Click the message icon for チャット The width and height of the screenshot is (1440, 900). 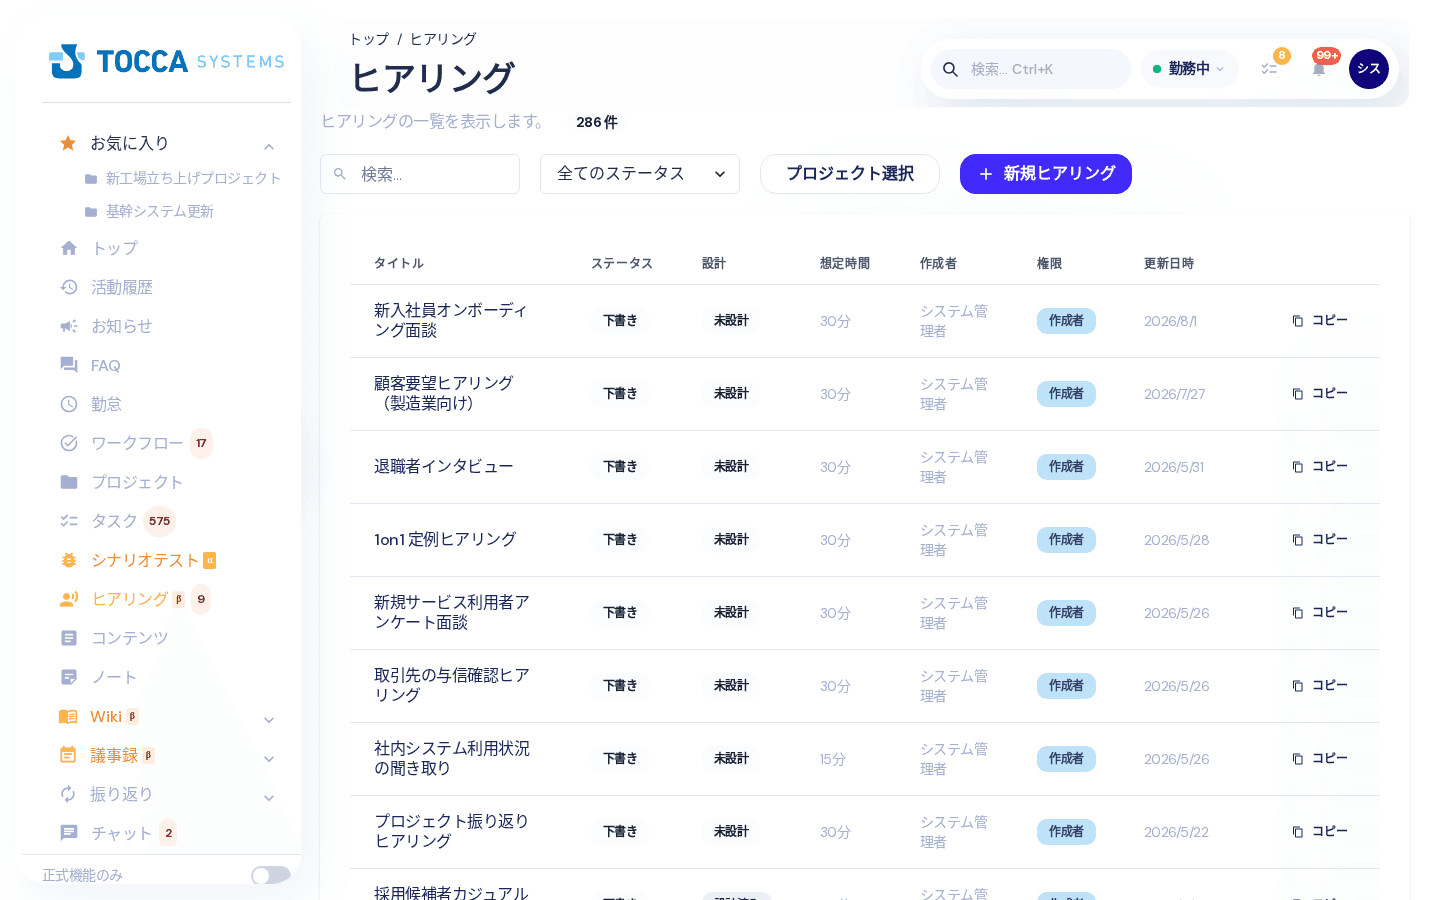[x=69, y=833]
